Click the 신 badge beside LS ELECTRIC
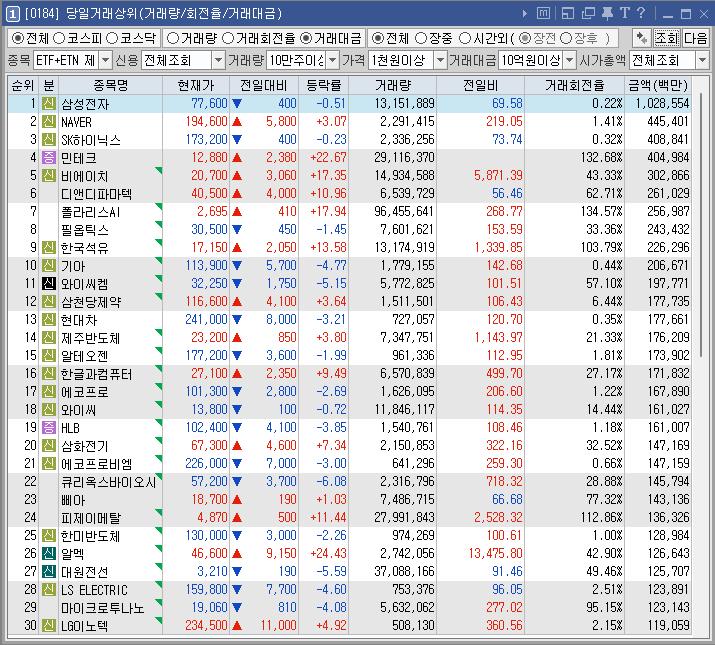715x645 pixels. pyautogui.click(x=49, y=589)
